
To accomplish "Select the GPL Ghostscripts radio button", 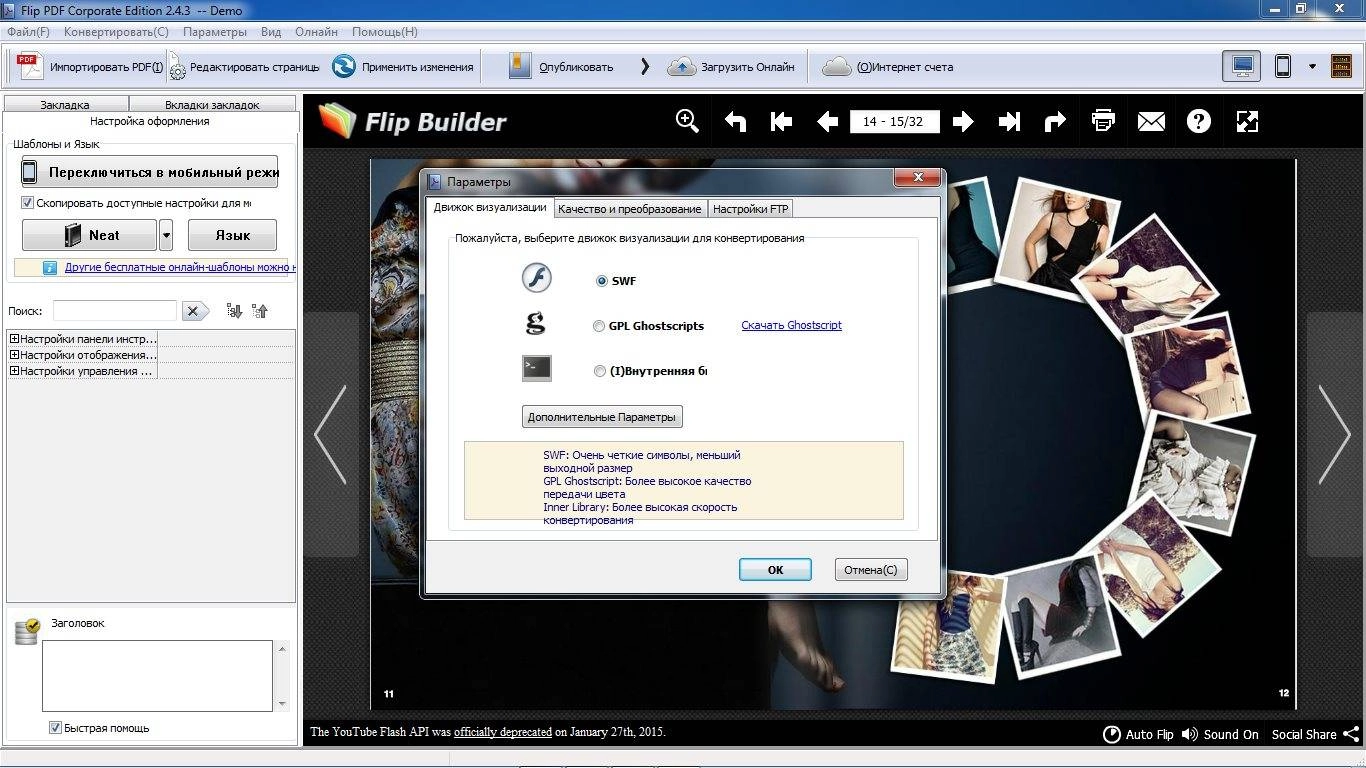I will 599,326.
